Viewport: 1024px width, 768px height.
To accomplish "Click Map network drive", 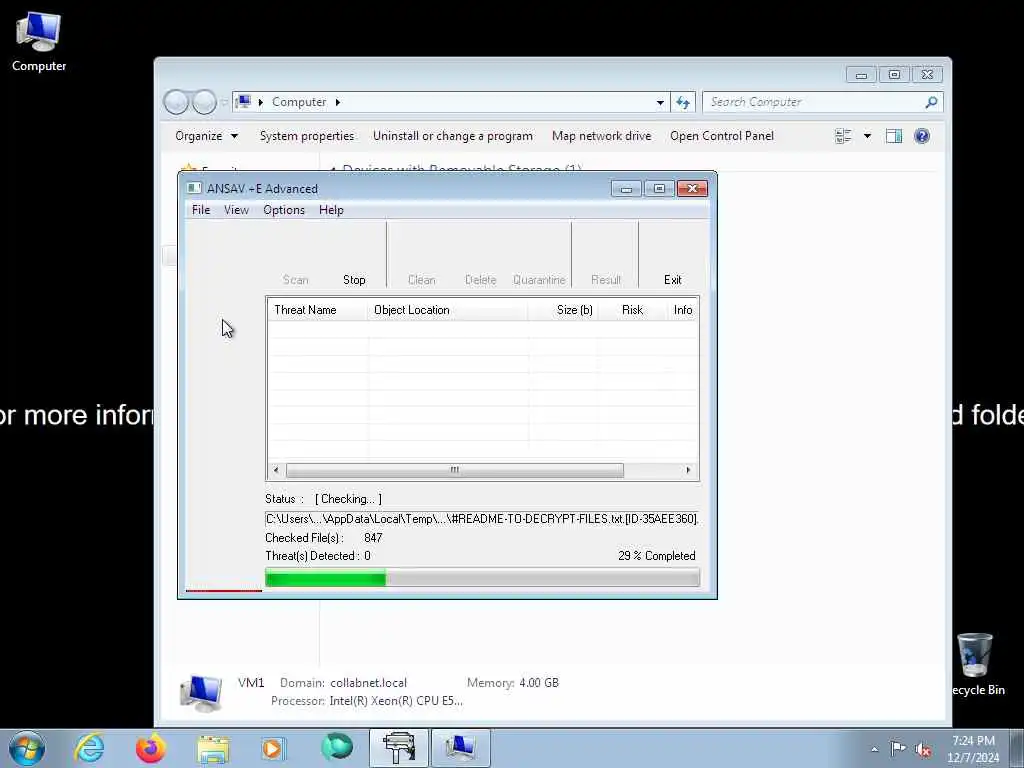I will pyautogui.click(x=601, y=136).
